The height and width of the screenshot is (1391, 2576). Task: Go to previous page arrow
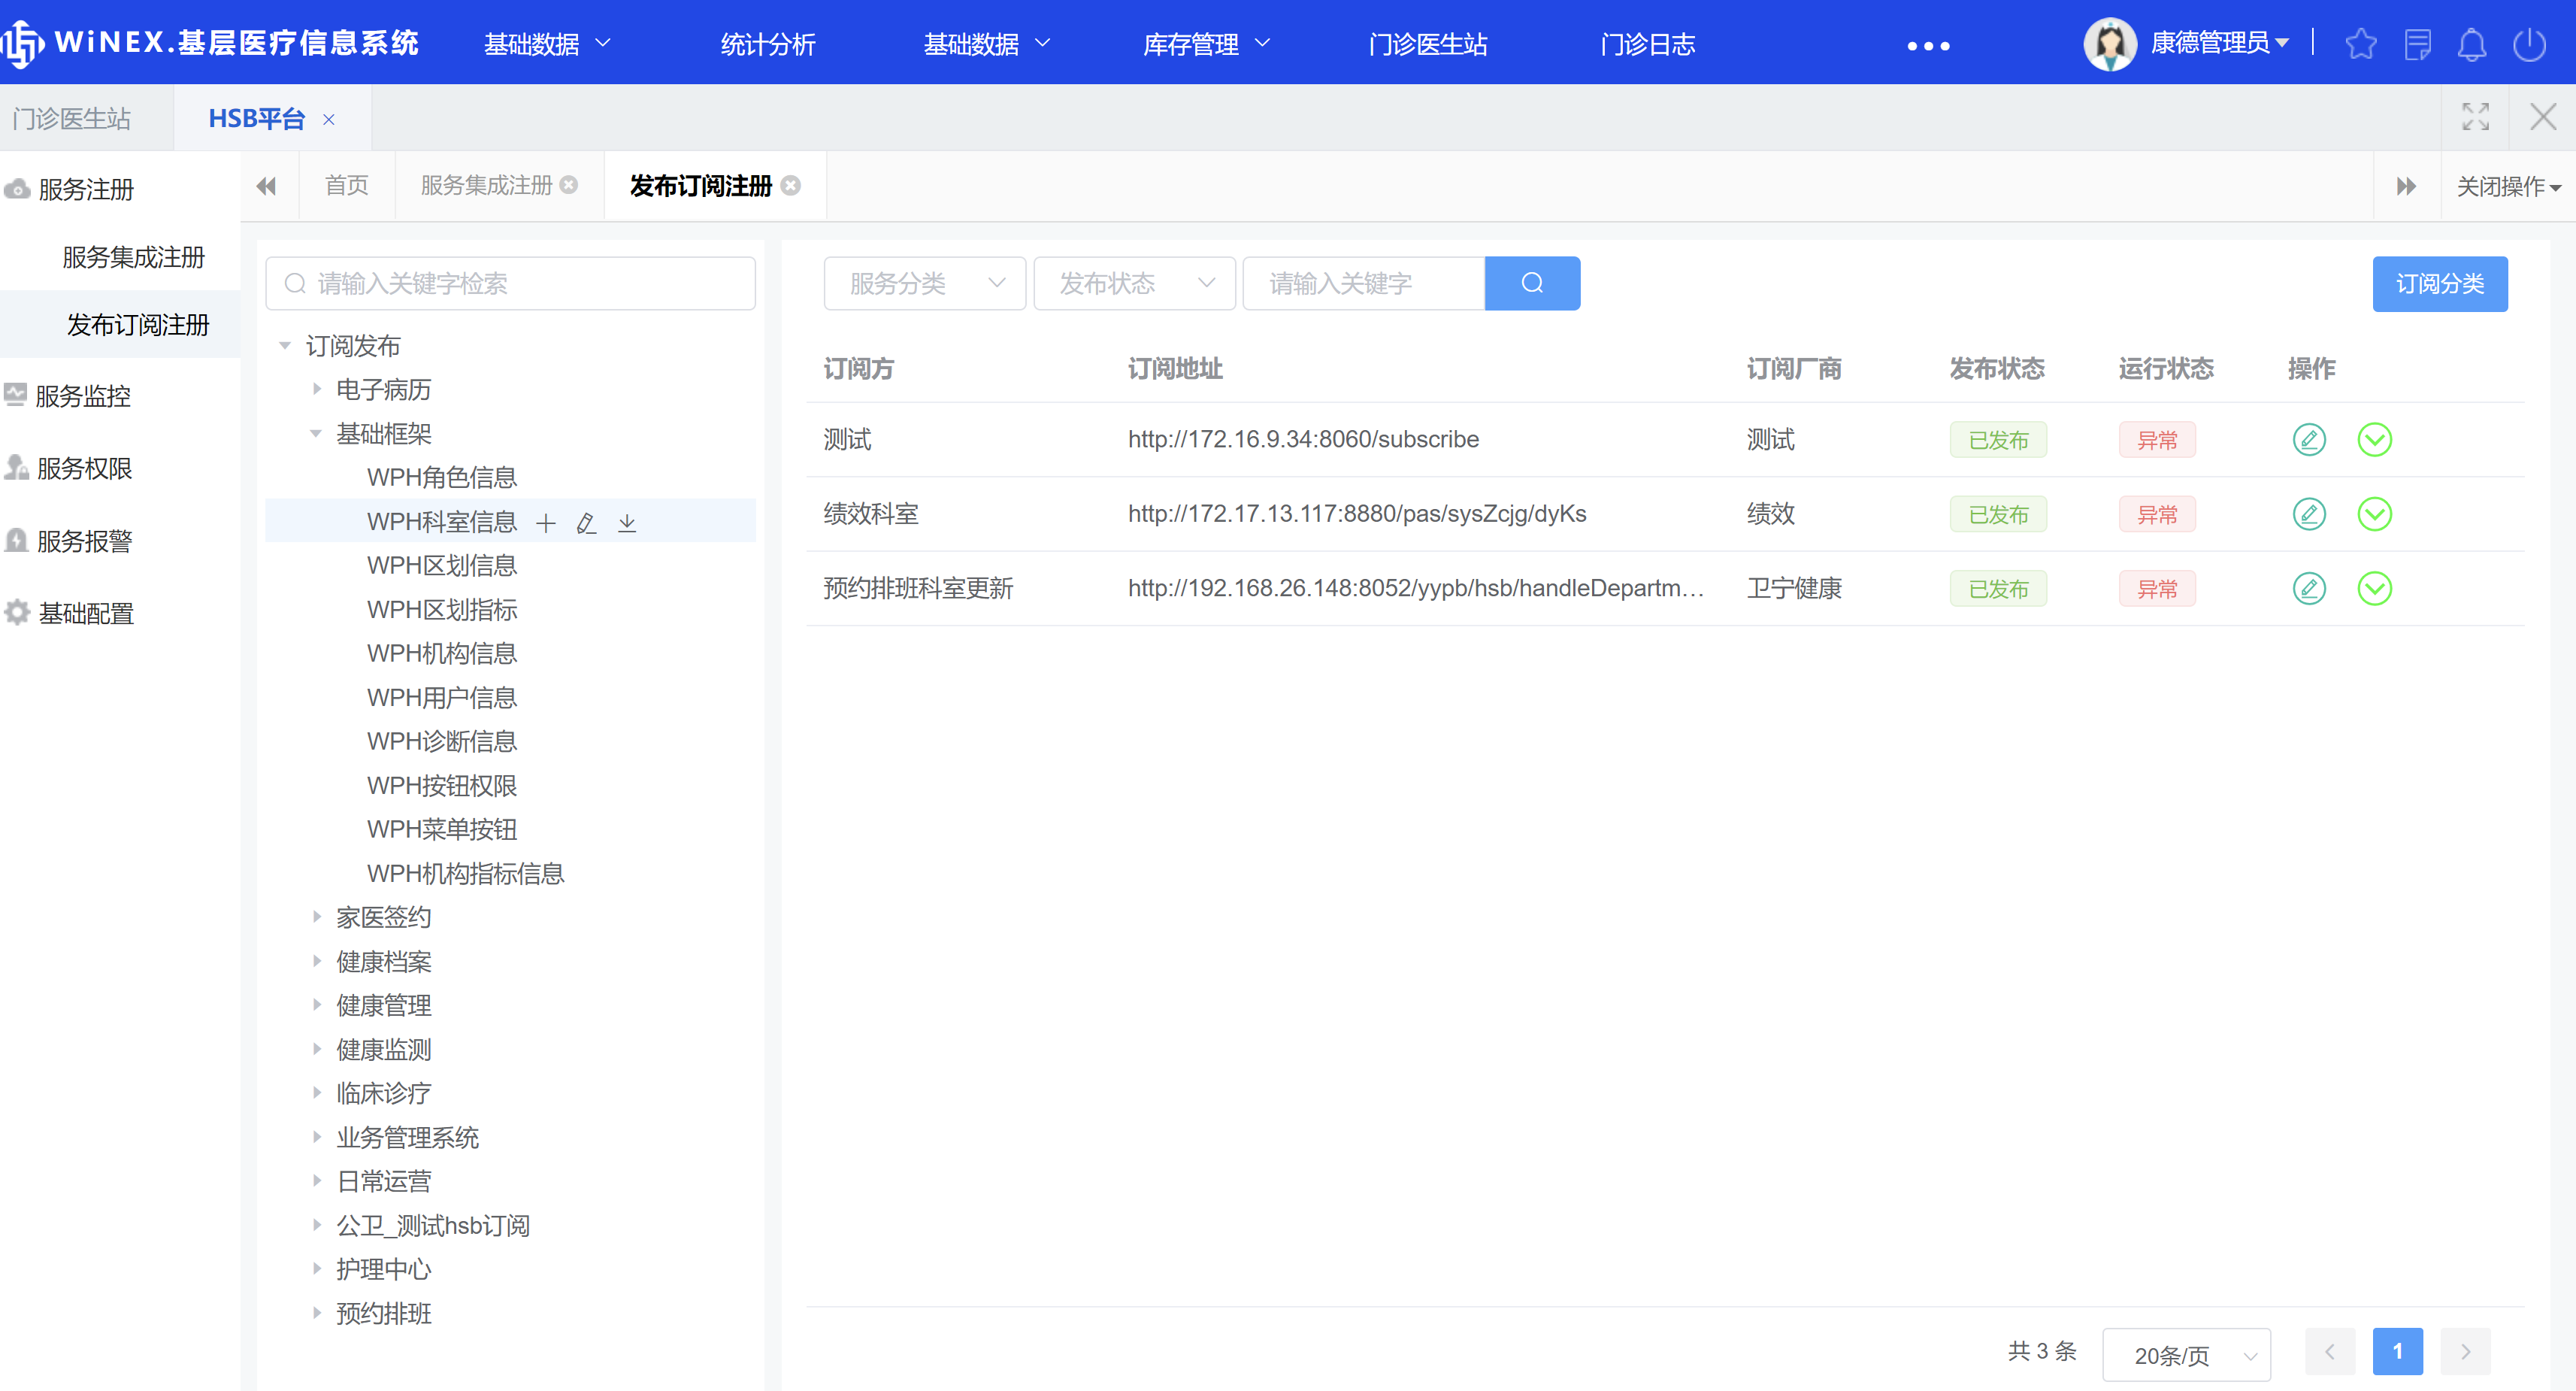tap(2330, 1351)
